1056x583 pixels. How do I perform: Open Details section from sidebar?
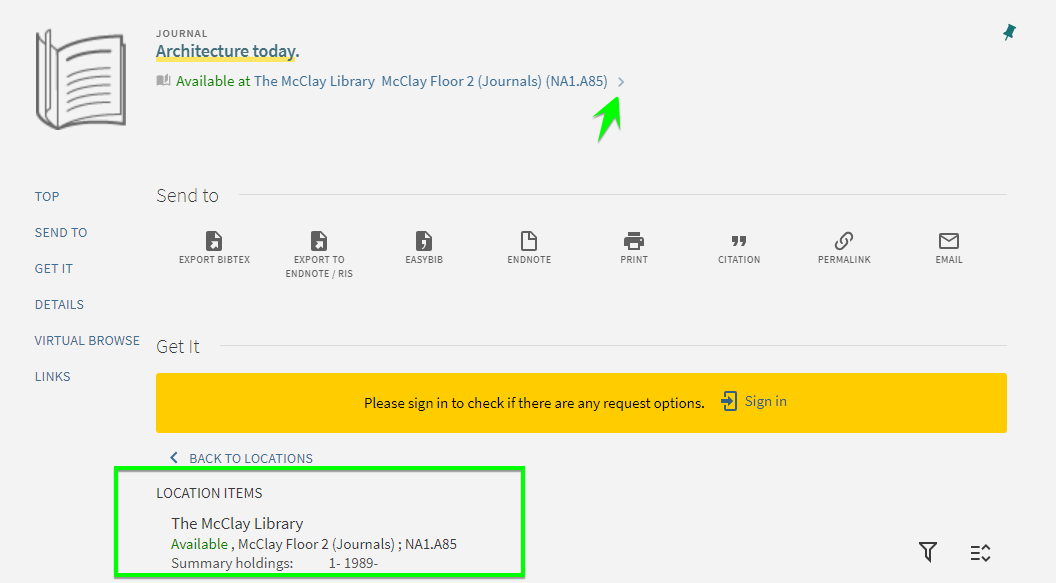coord(59,305)
